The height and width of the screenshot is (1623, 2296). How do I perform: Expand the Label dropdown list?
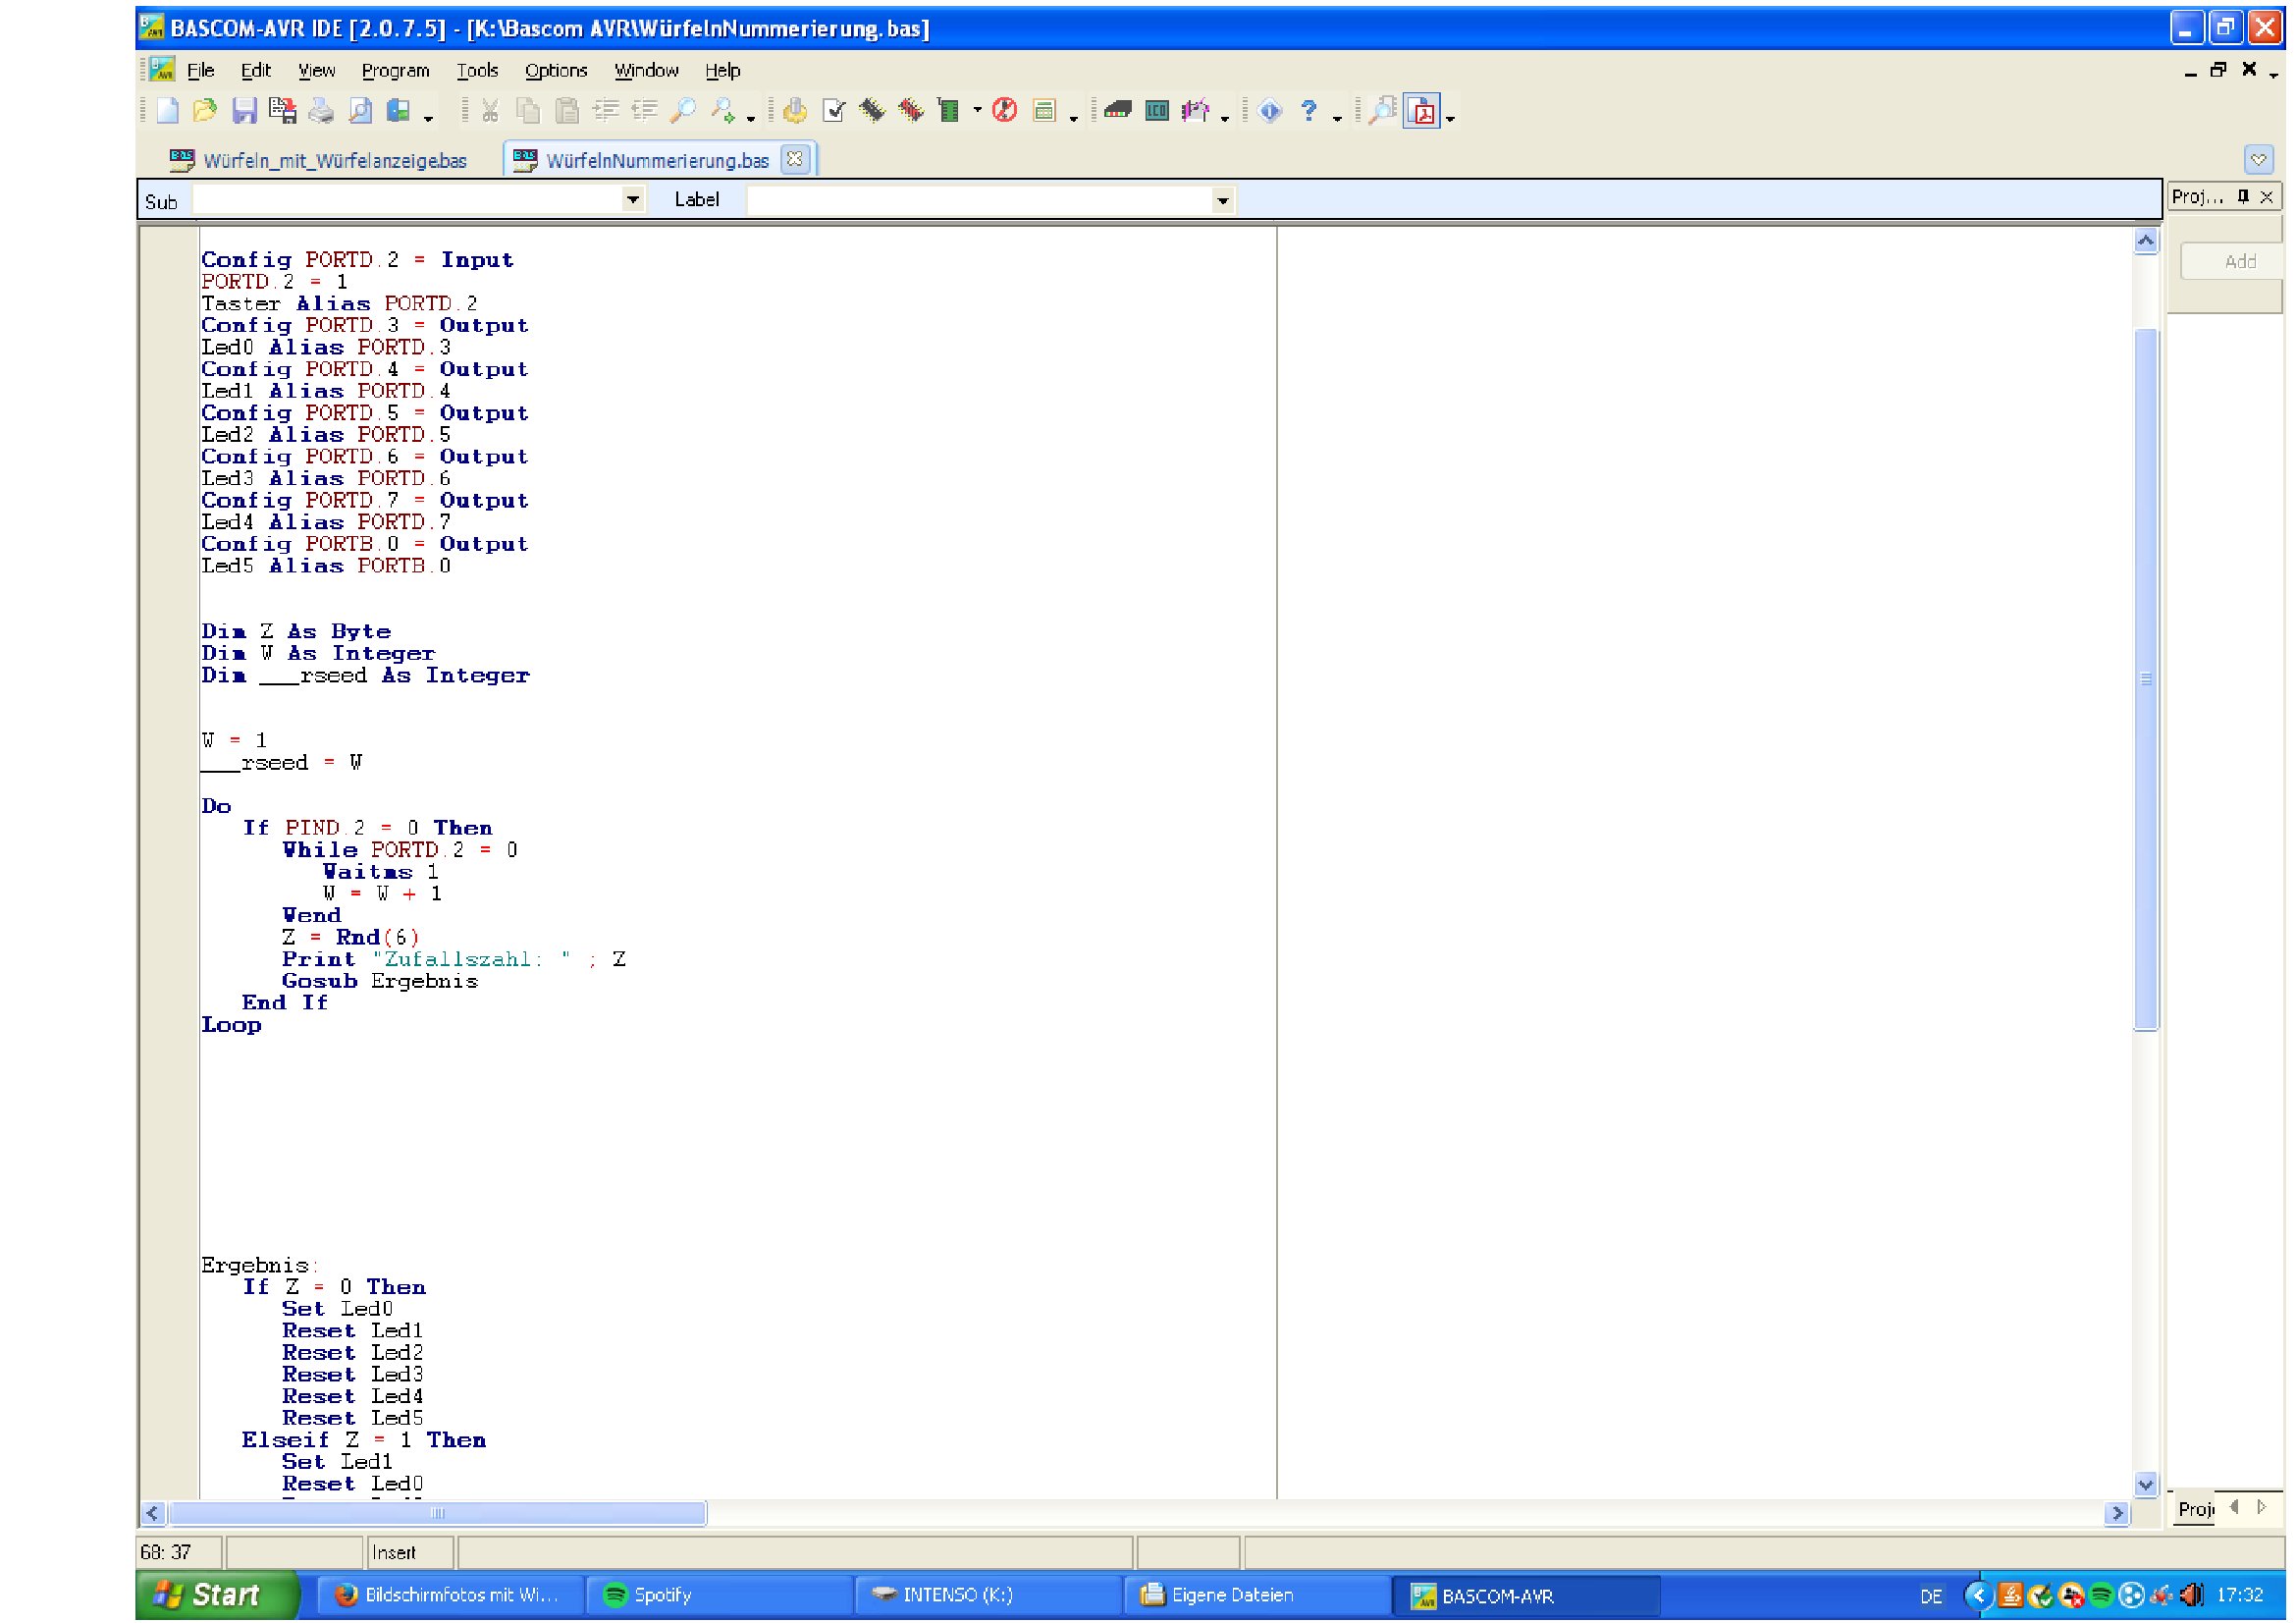[1222, 201]
